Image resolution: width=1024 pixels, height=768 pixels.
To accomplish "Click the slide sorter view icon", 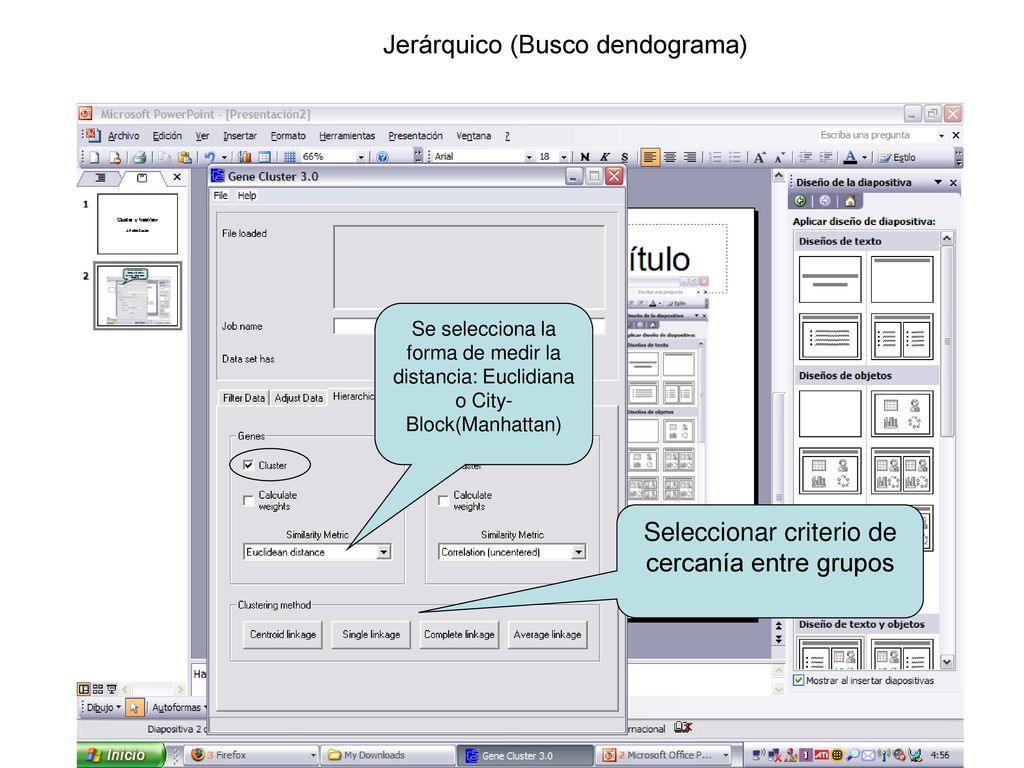I will coord(98,689).
